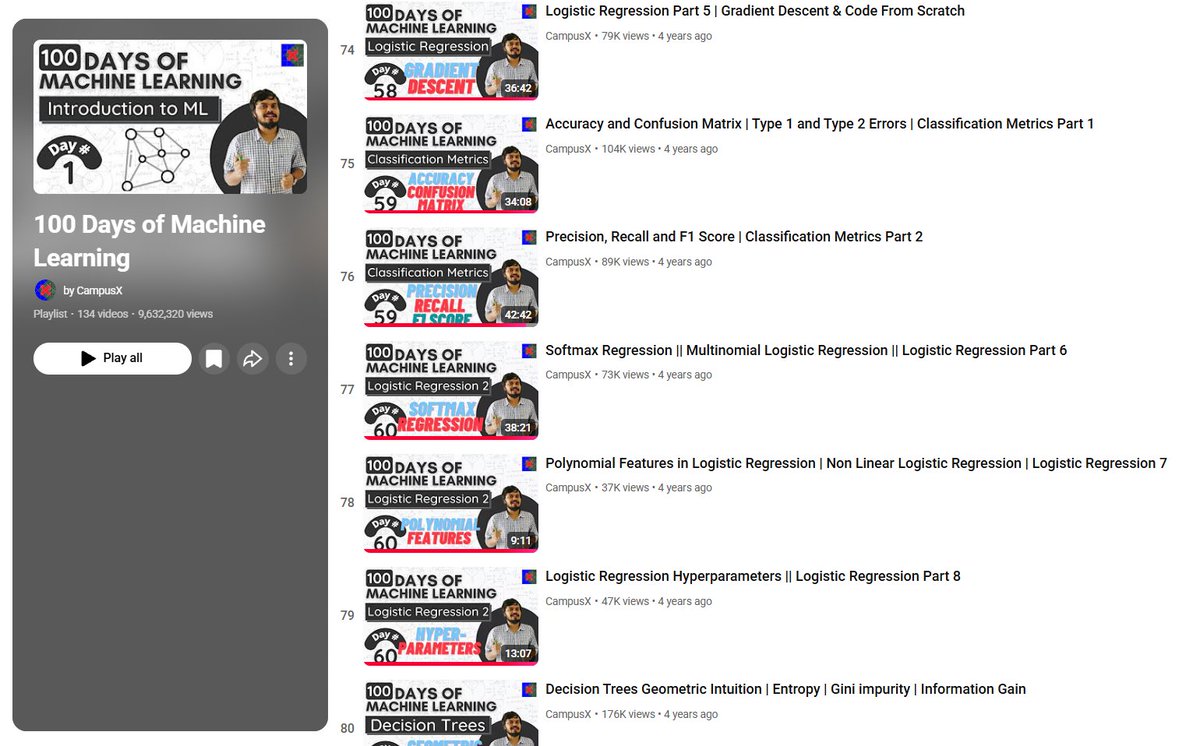Click channel logo icon beside Decision Trees title
1200x746 pixels.
point(529,690)
